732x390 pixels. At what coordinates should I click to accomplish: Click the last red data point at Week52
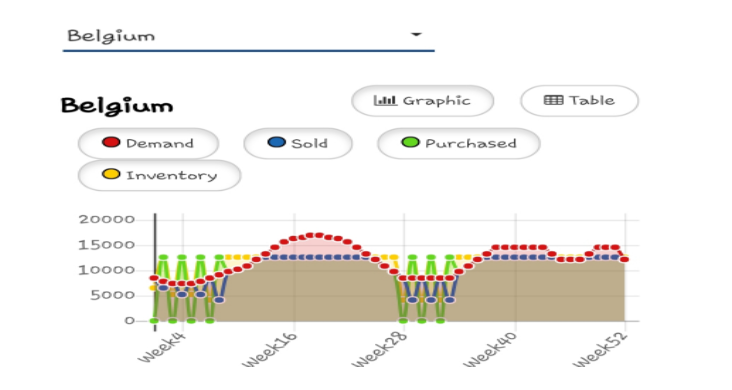(624, 259)
